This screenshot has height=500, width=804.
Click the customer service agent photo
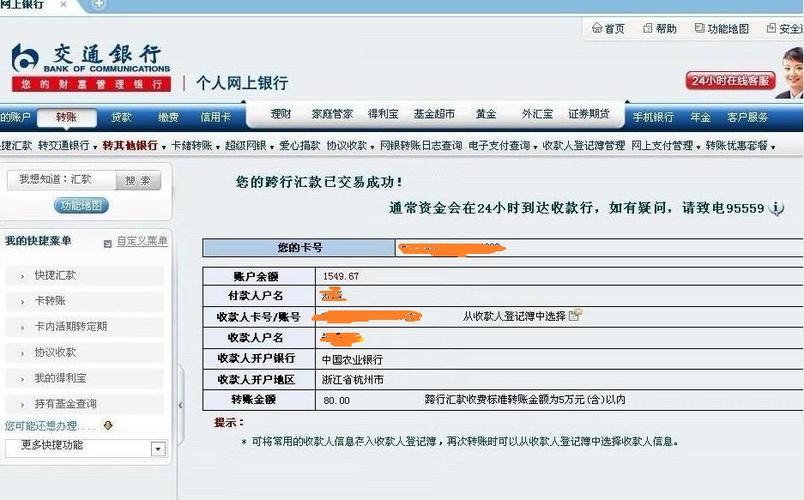792,72
